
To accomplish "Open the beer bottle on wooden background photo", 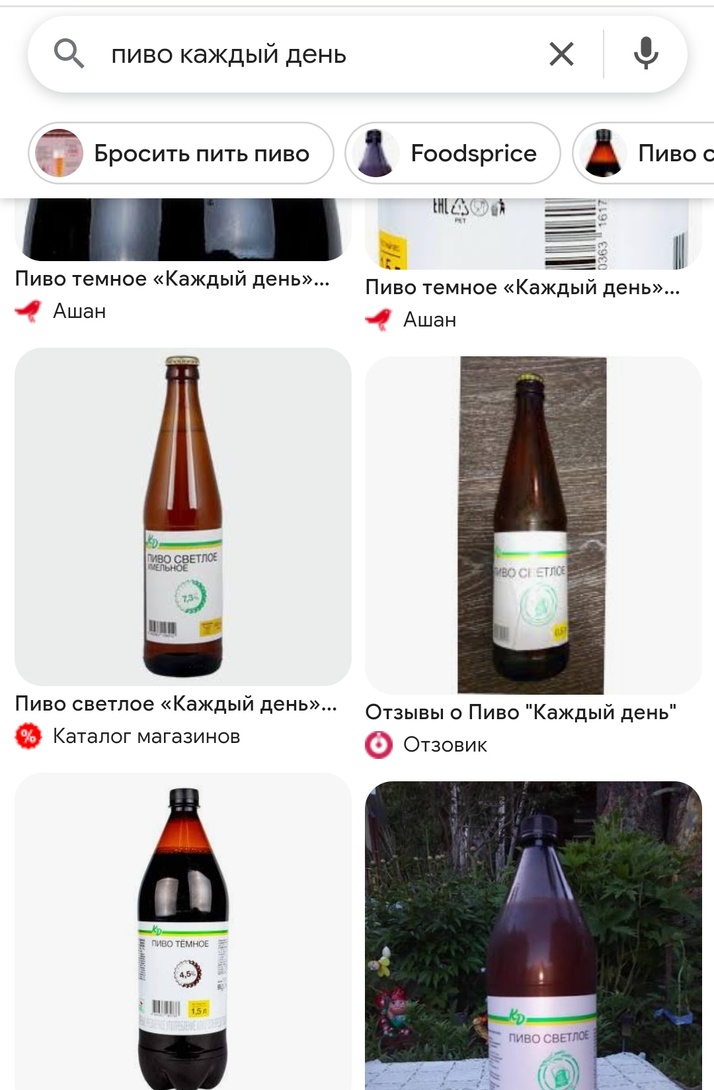I will pyautogui.click(x=533, y=525).
